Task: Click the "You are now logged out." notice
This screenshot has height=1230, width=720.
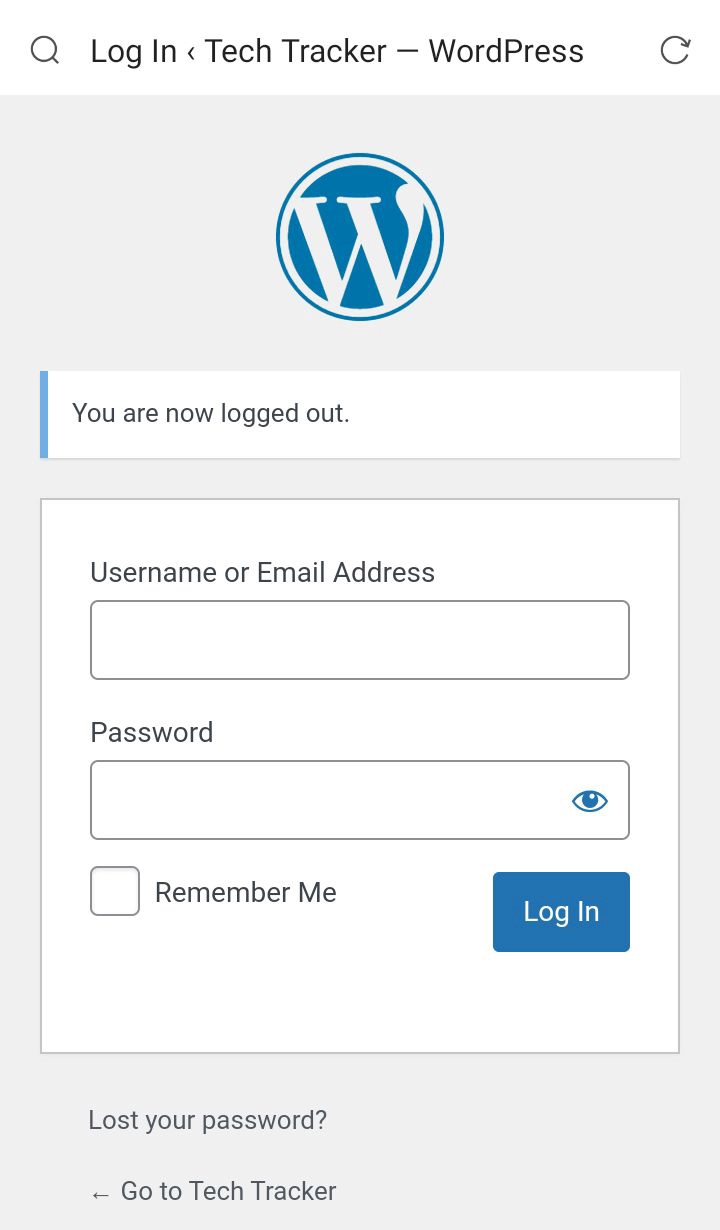Action: 211,413
